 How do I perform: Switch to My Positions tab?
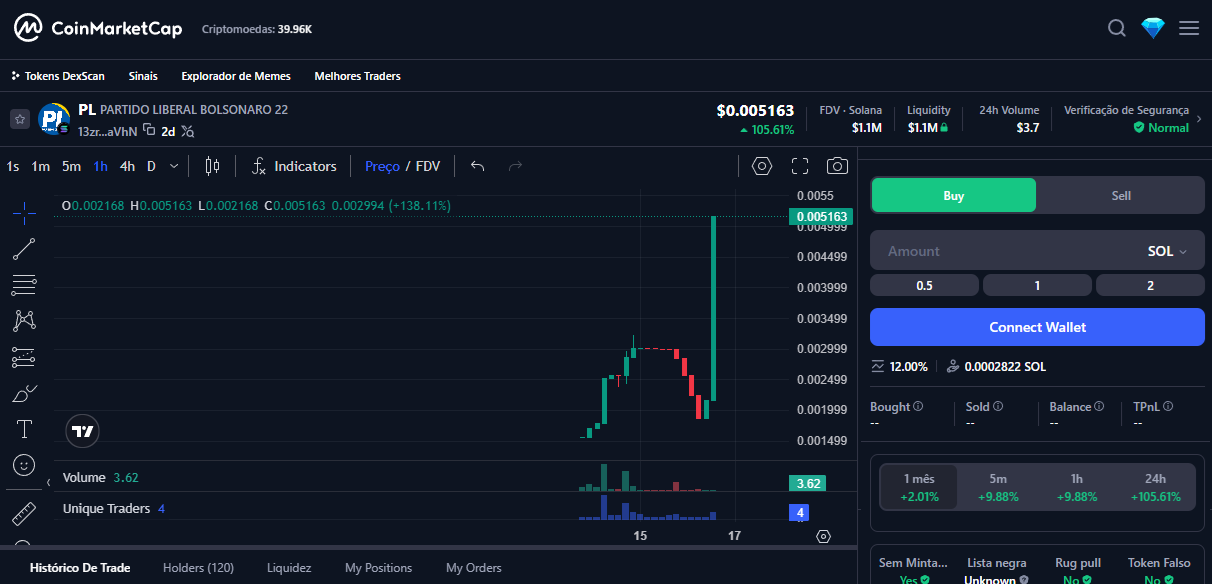(378, 567)
